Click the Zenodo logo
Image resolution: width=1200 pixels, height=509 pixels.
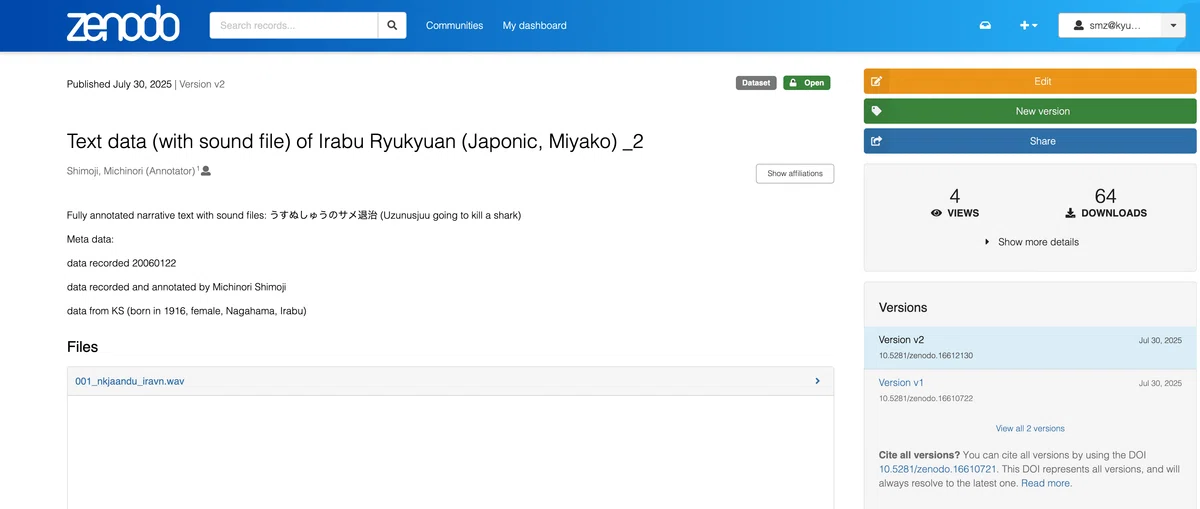[x=123, y=25]
